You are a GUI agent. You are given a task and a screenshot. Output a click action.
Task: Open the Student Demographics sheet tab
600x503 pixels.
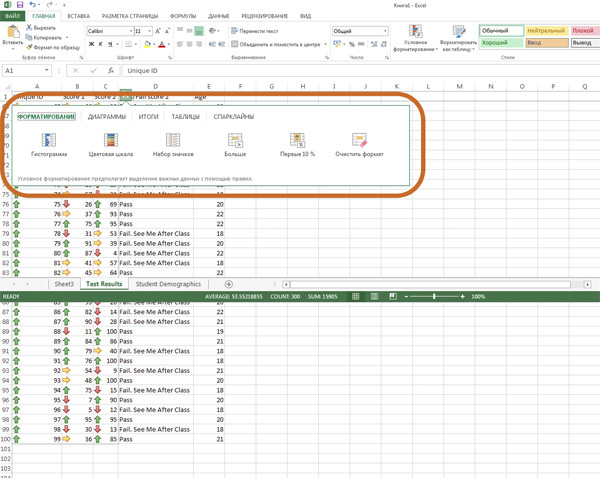click(168, 284)
